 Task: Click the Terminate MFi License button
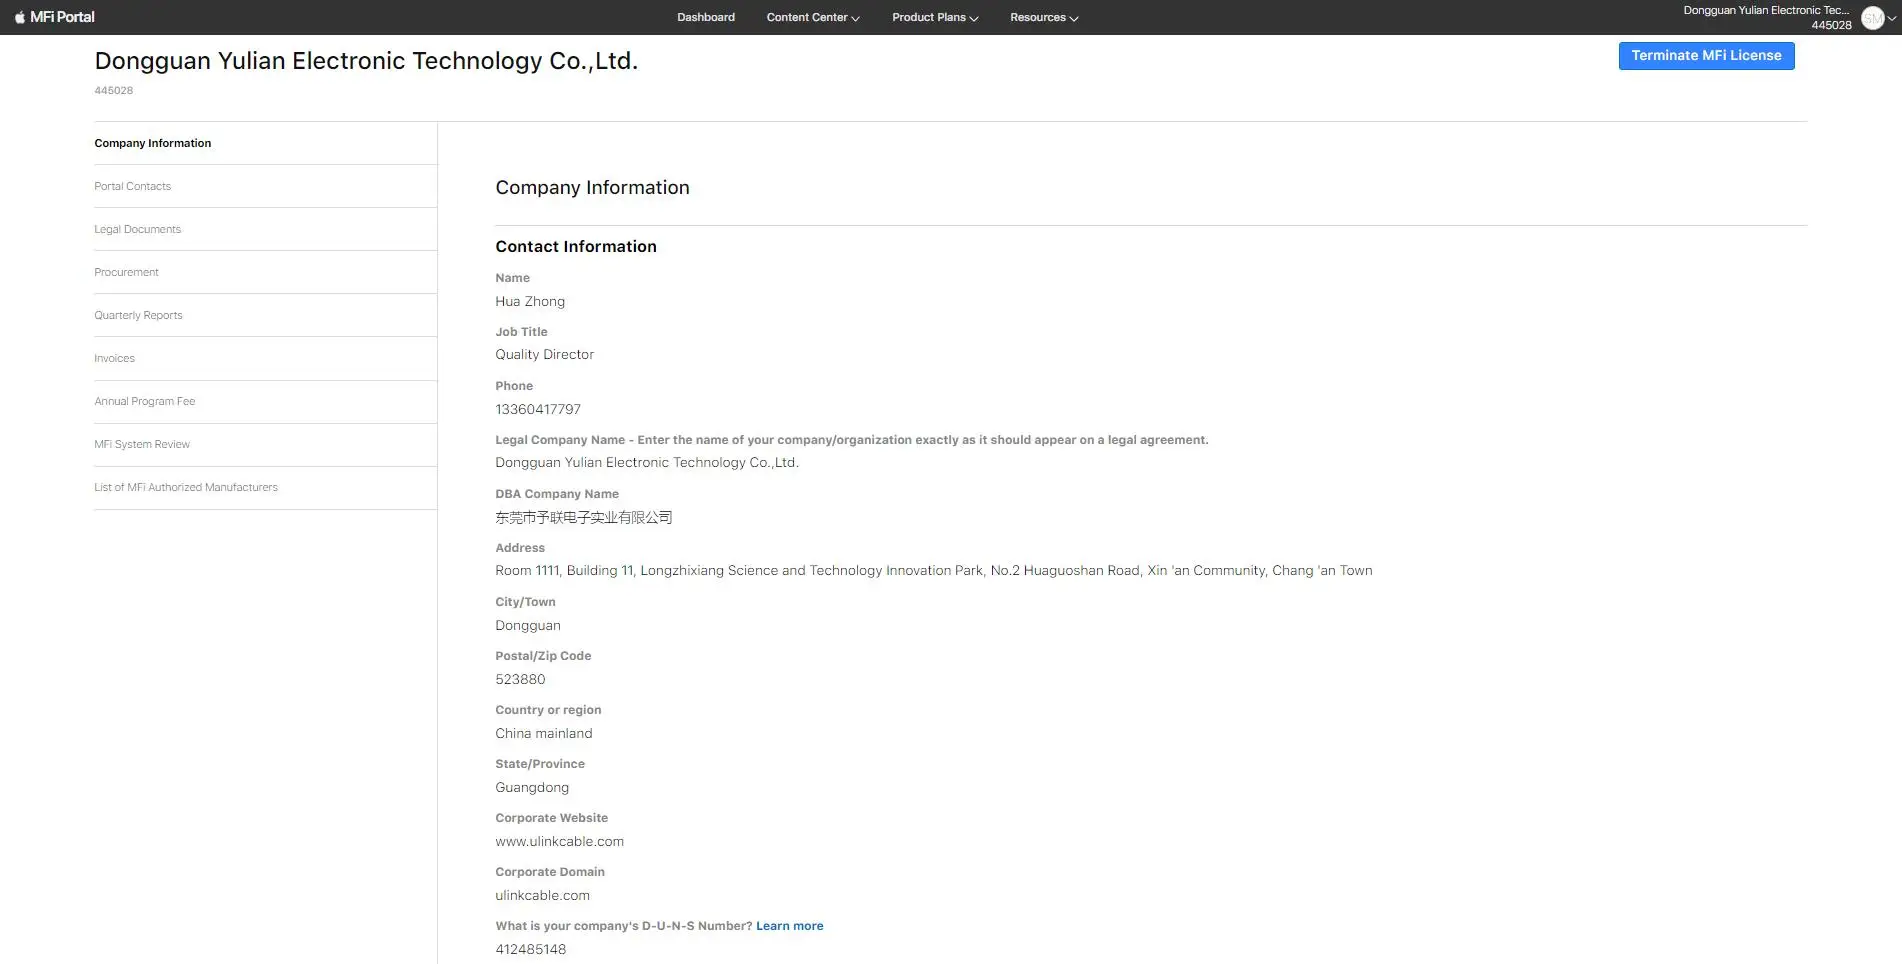click(1705, 56)
